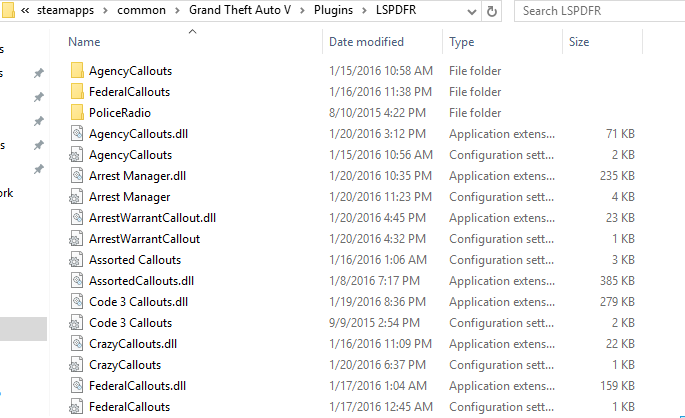
Task: Click the ArrestWarrantCallout.dll file icon
Action: (x=77, y=218)
